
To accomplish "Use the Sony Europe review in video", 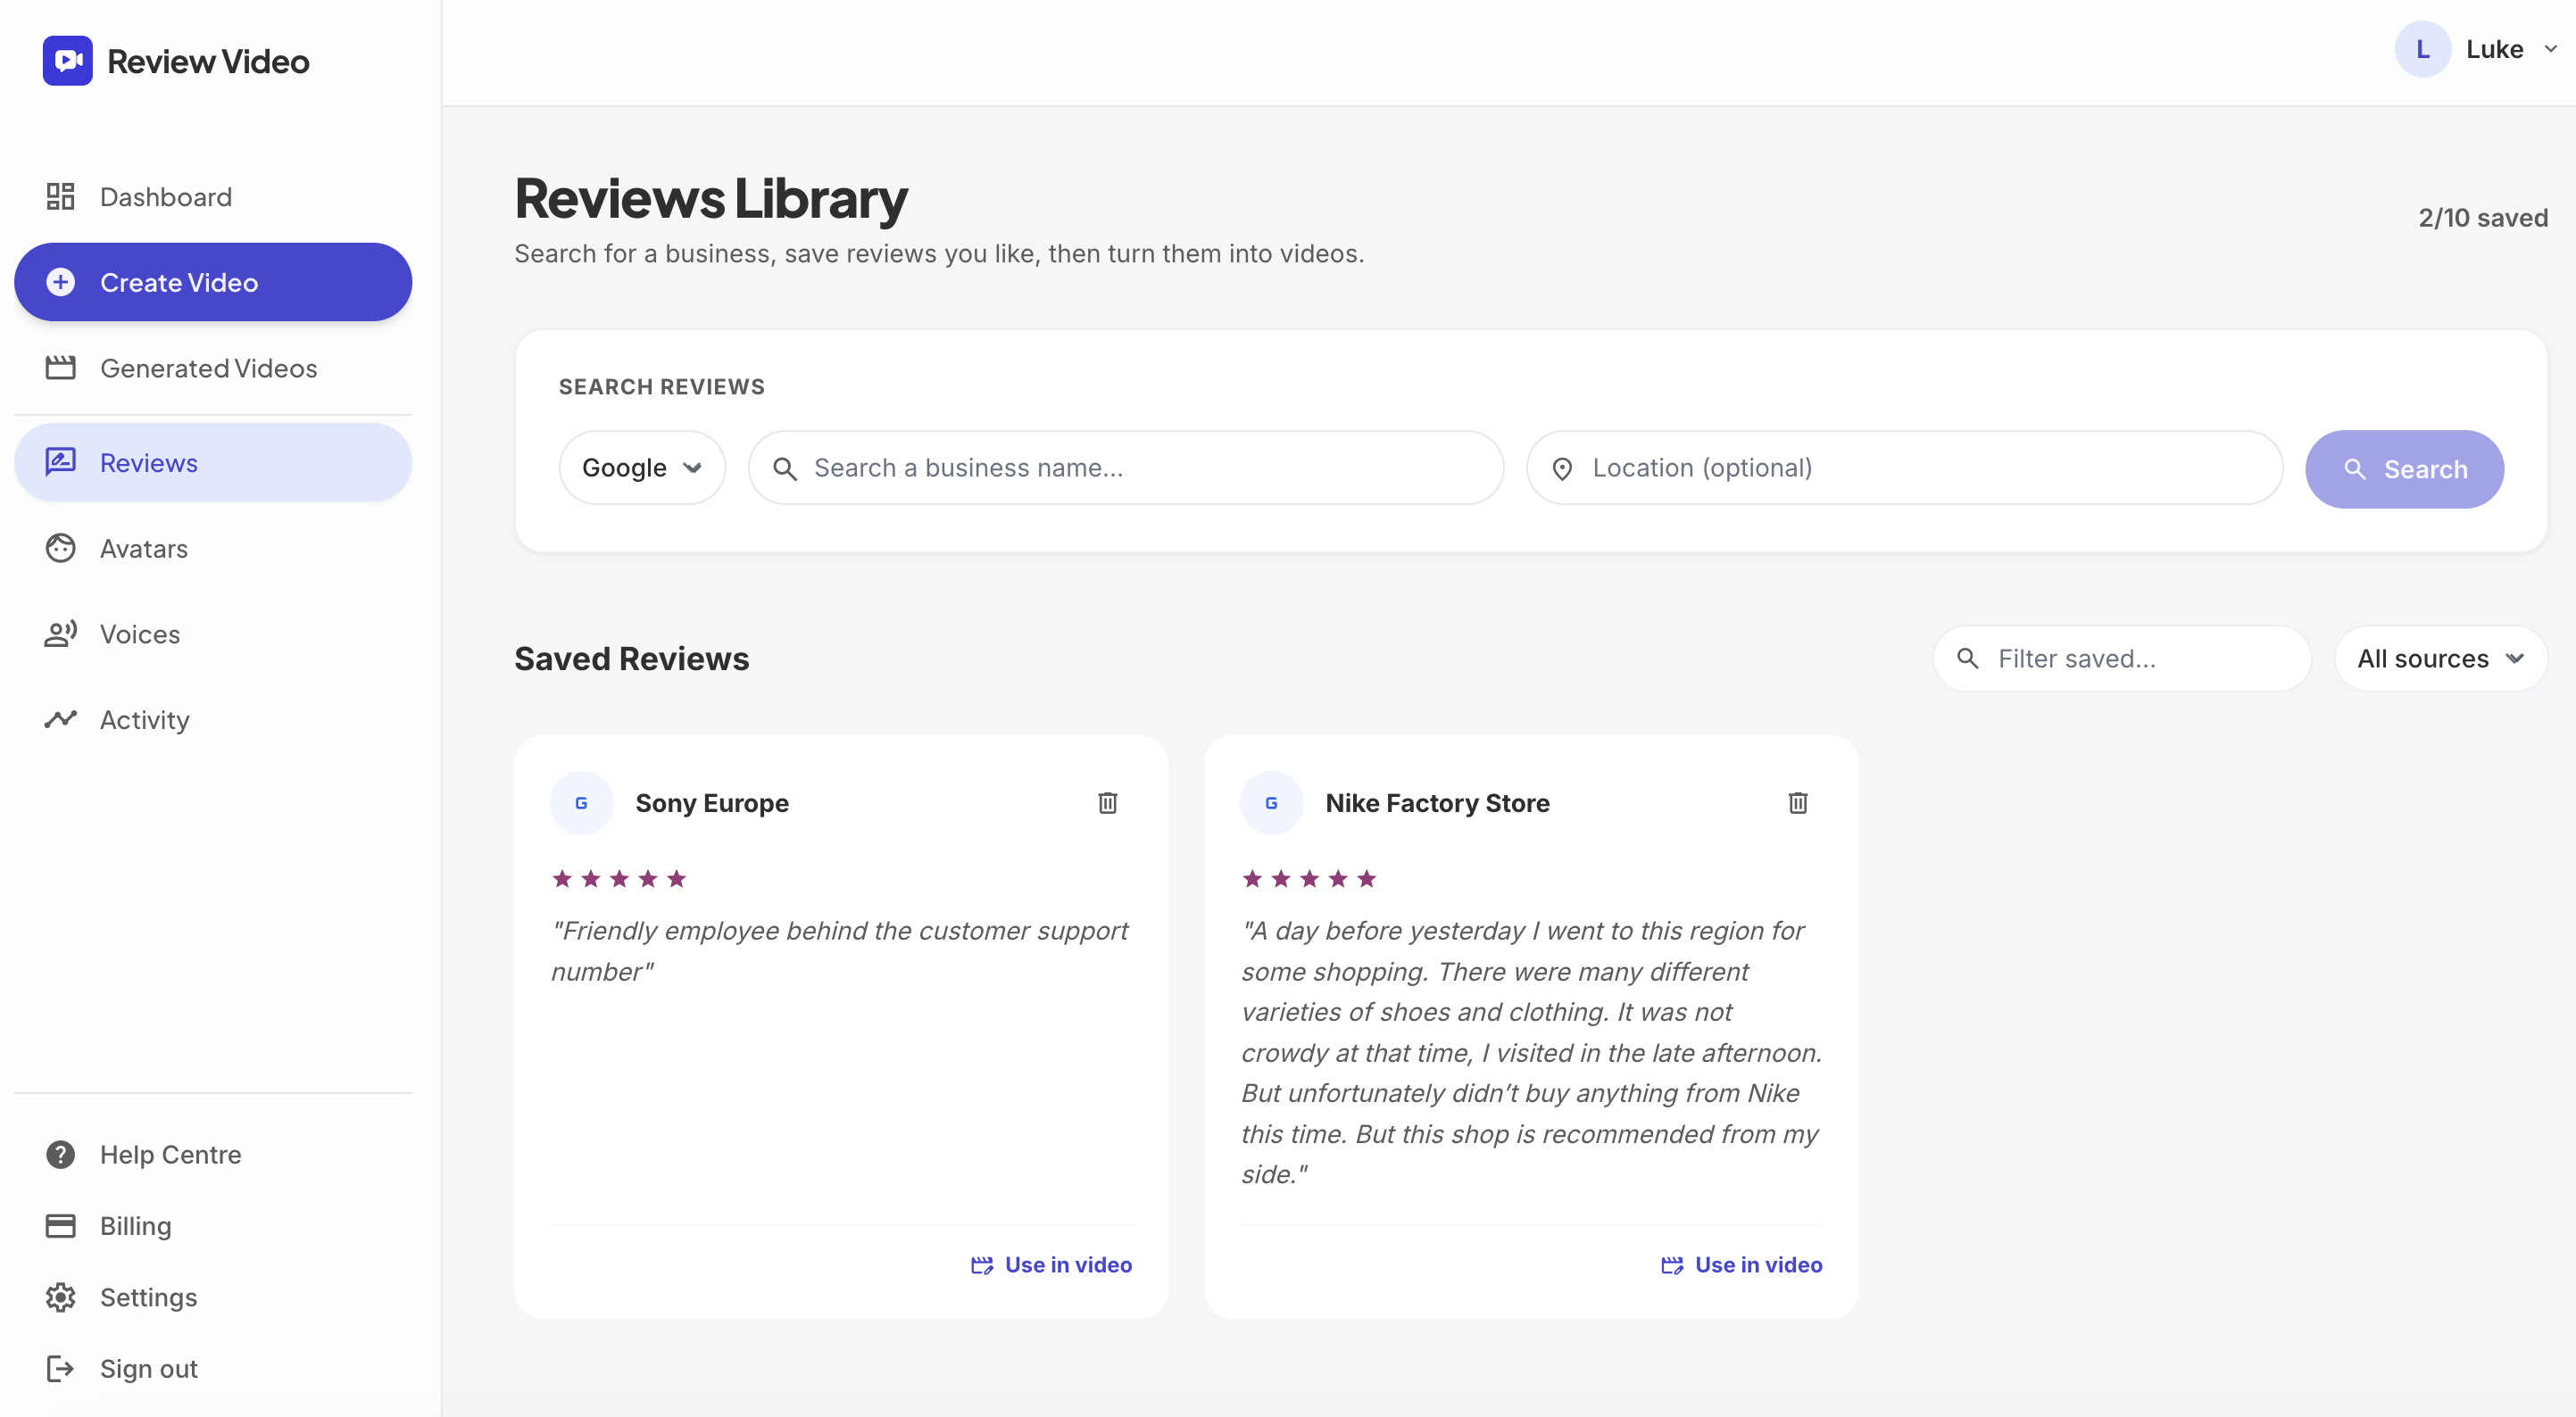I will pos(1051,1265).
